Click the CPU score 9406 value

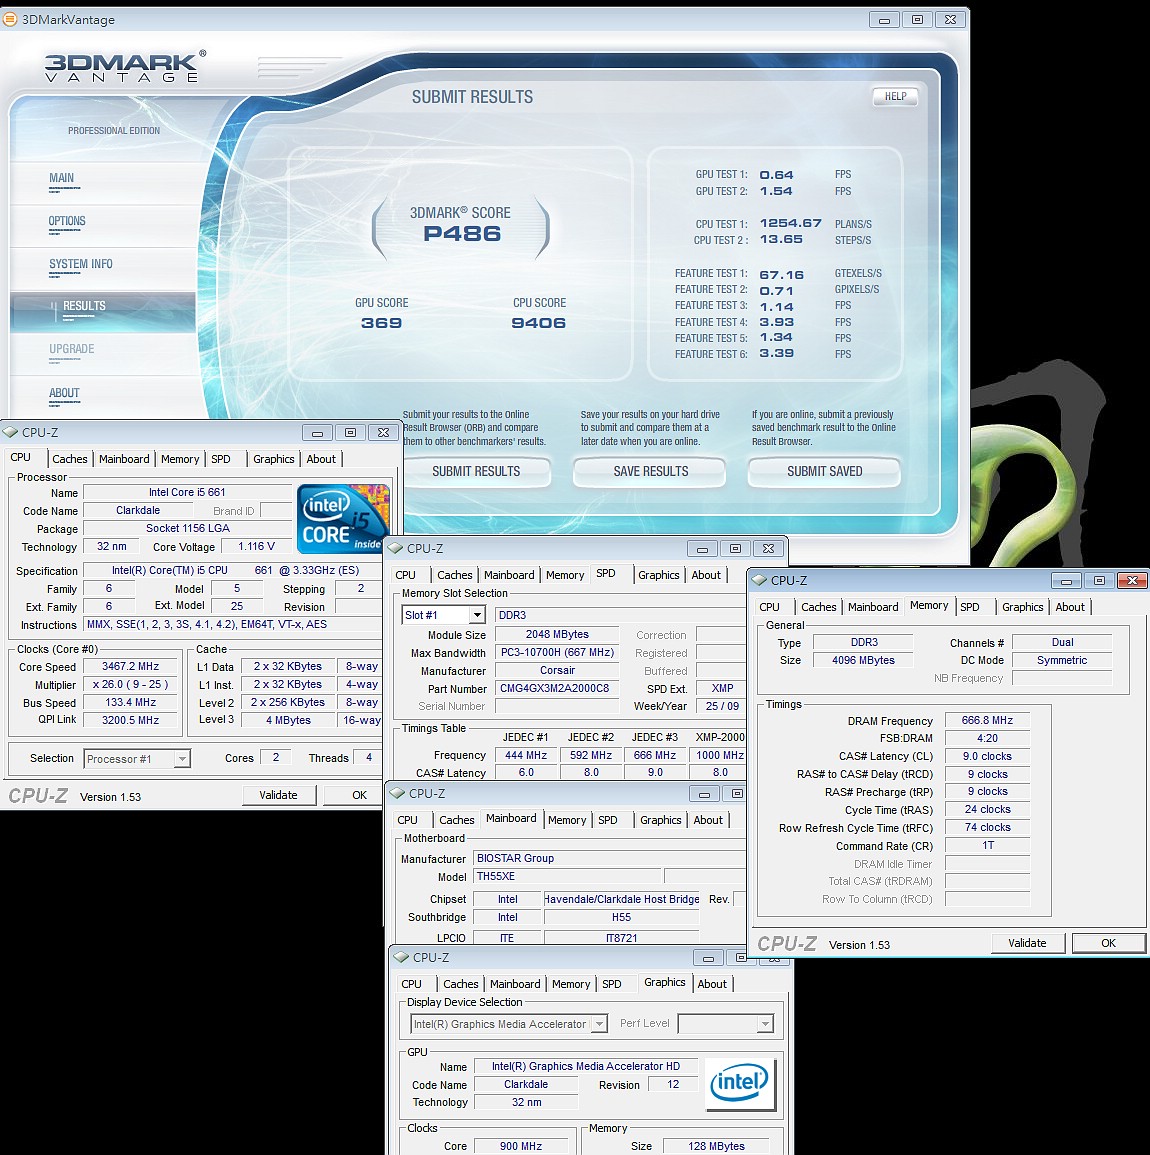pyautogui.click(x=539, y=323)
